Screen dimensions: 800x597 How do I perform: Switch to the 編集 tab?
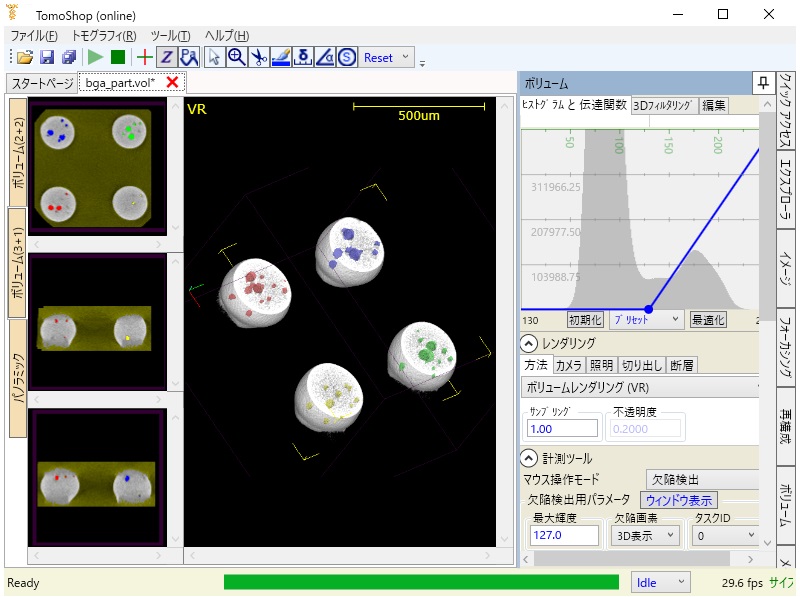pos(713,106)
